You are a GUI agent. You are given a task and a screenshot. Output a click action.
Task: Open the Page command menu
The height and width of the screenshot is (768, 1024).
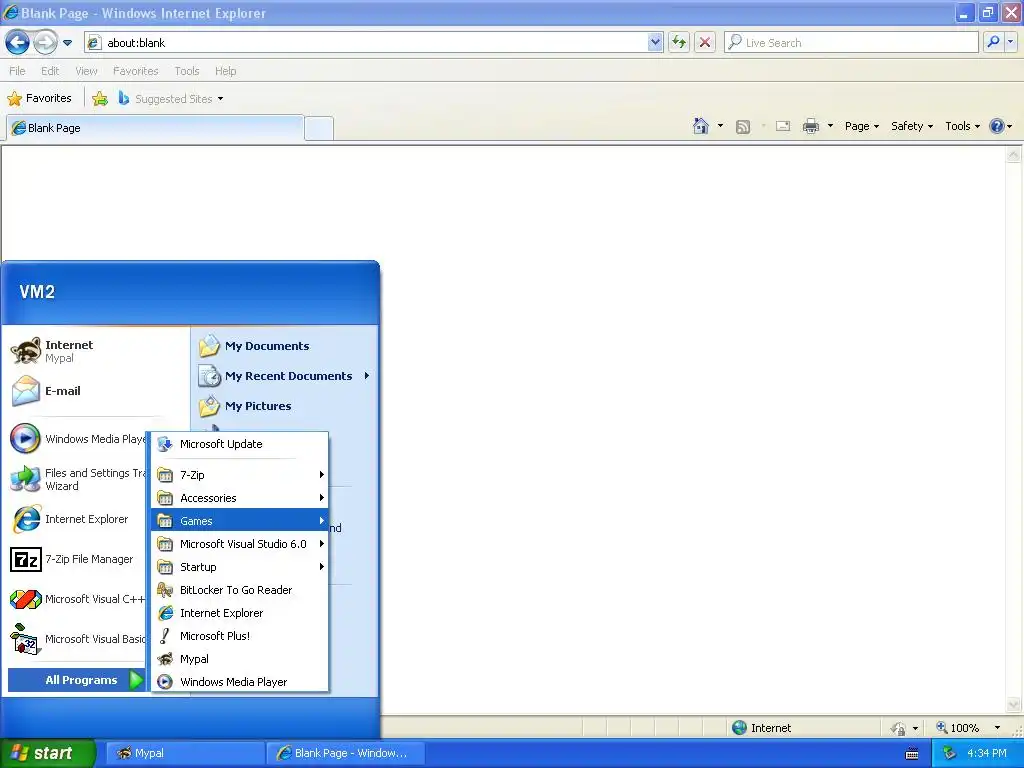point(861,126)
